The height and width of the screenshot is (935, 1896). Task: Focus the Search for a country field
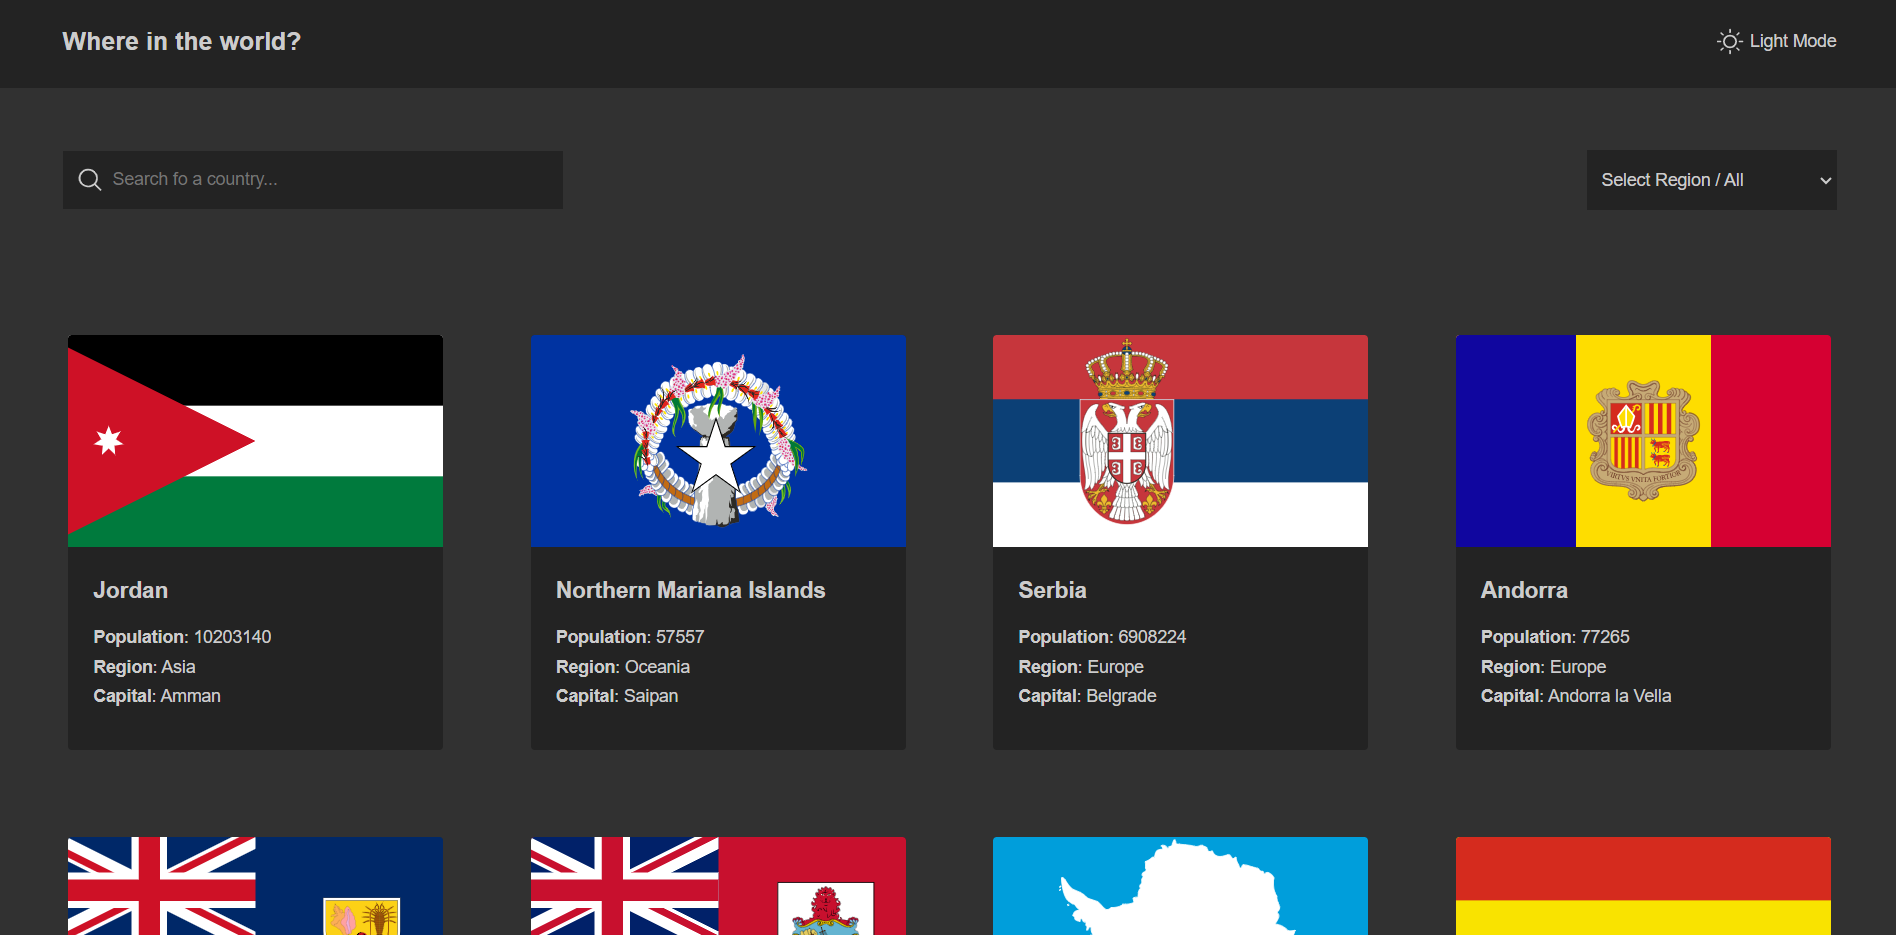[x=313, y=180]
